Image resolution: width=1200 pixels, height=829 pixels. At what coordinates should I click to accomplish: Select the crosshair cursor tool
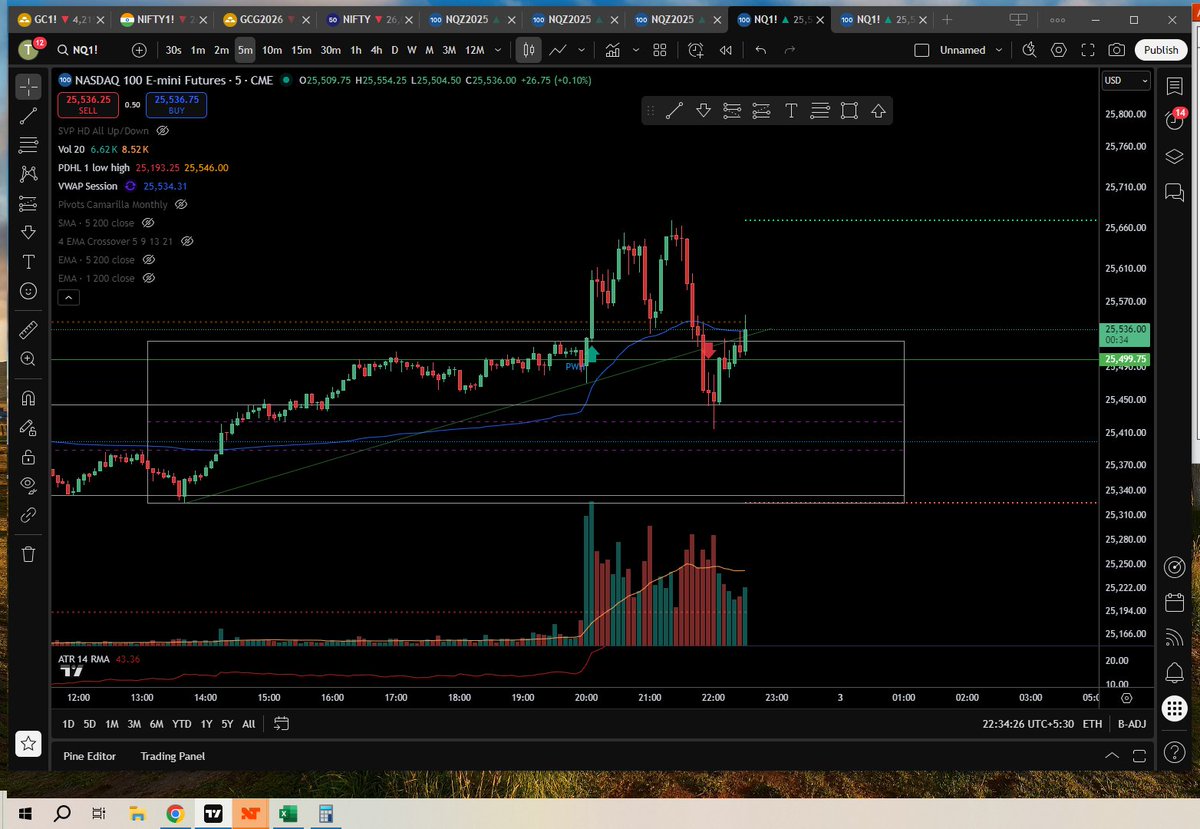tap(29, 87)
